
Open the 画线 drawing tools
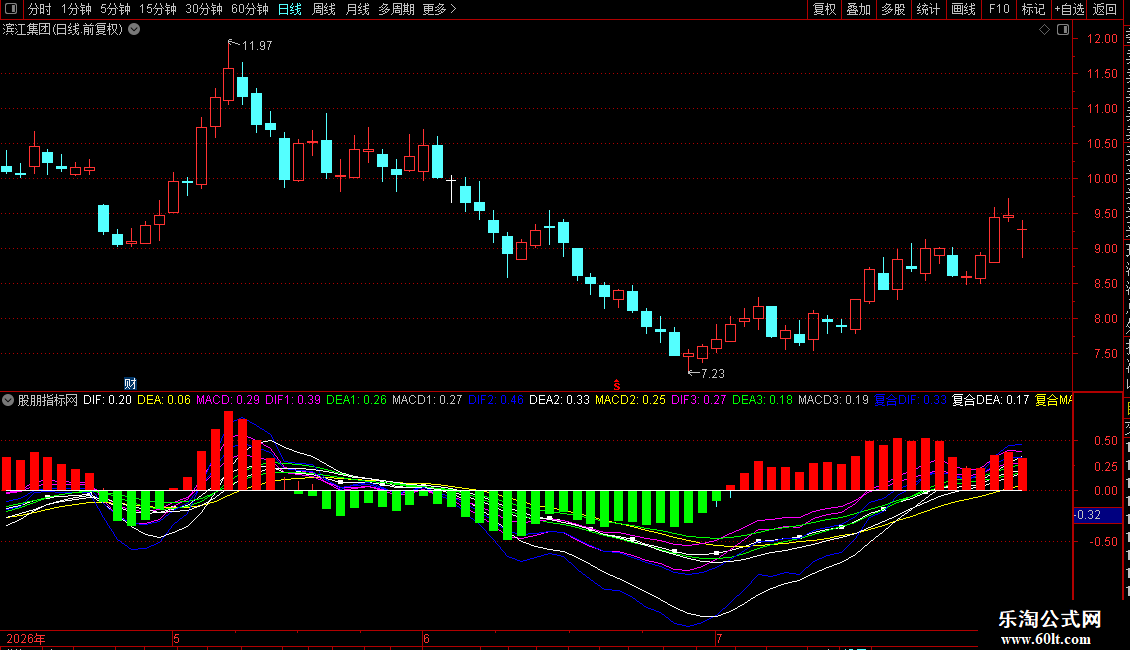(x=963, y=9)
